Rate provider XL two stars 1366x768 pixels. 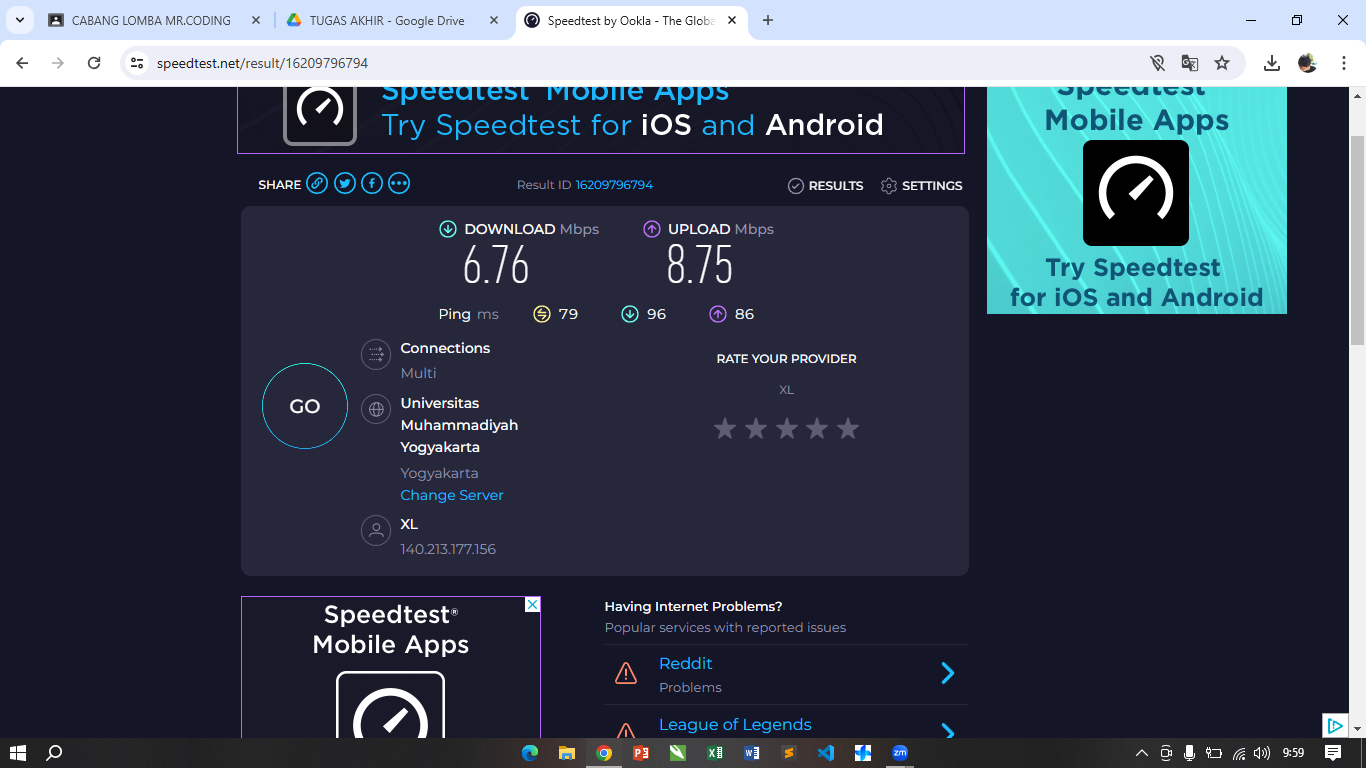coord(756,429)
